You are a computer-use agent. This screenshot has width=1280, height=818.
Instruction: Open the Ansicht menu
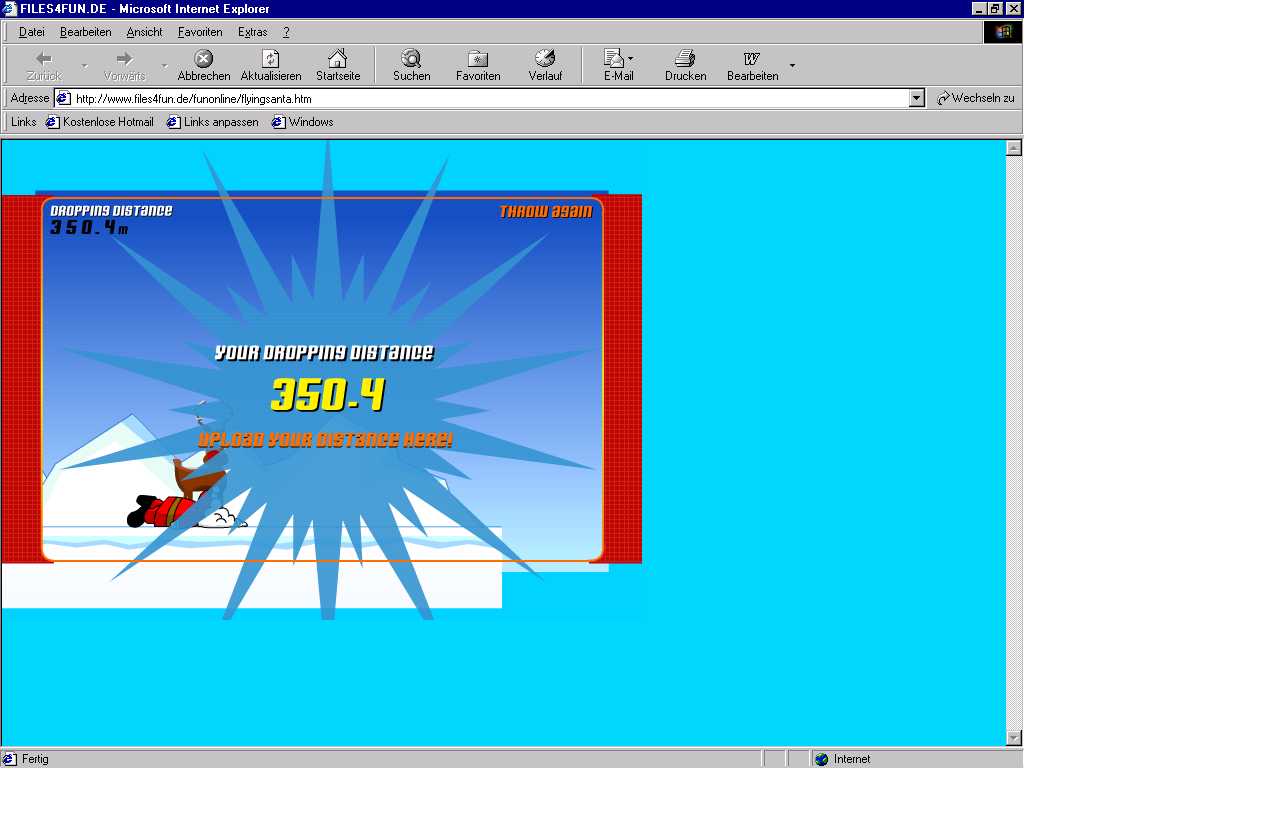click(x=144, y=32)
